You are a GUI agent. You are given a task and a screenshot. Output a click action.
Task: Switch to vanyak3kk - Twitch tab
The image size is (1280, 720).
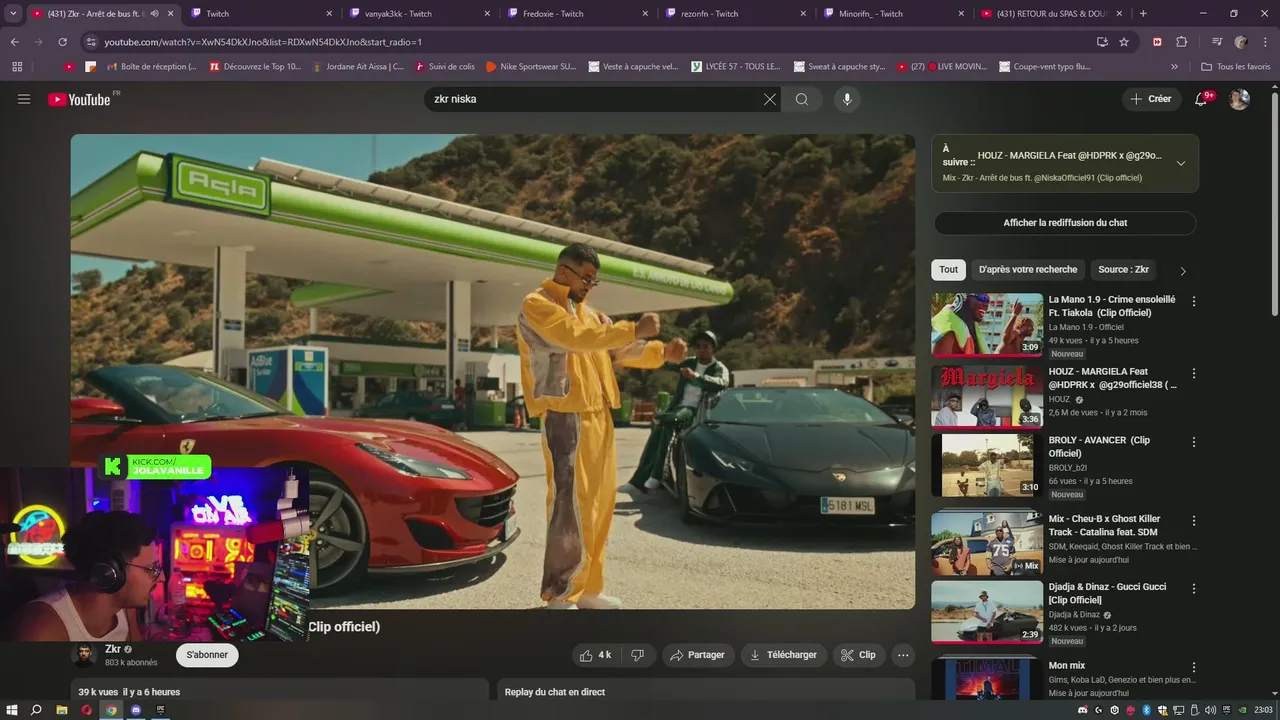[420, 13]
